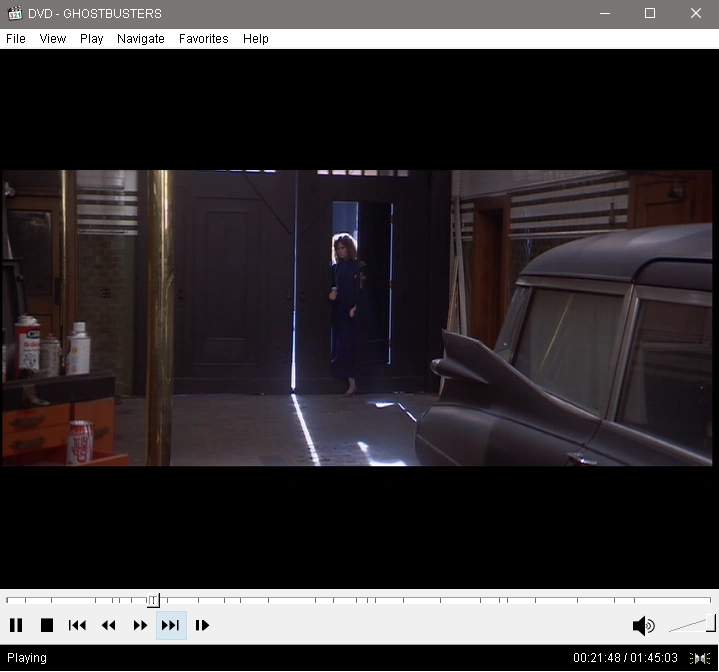The width and height of the screenshot is (719, 672).
Task: Pause playback with the pause button
Action: point(16,625)
